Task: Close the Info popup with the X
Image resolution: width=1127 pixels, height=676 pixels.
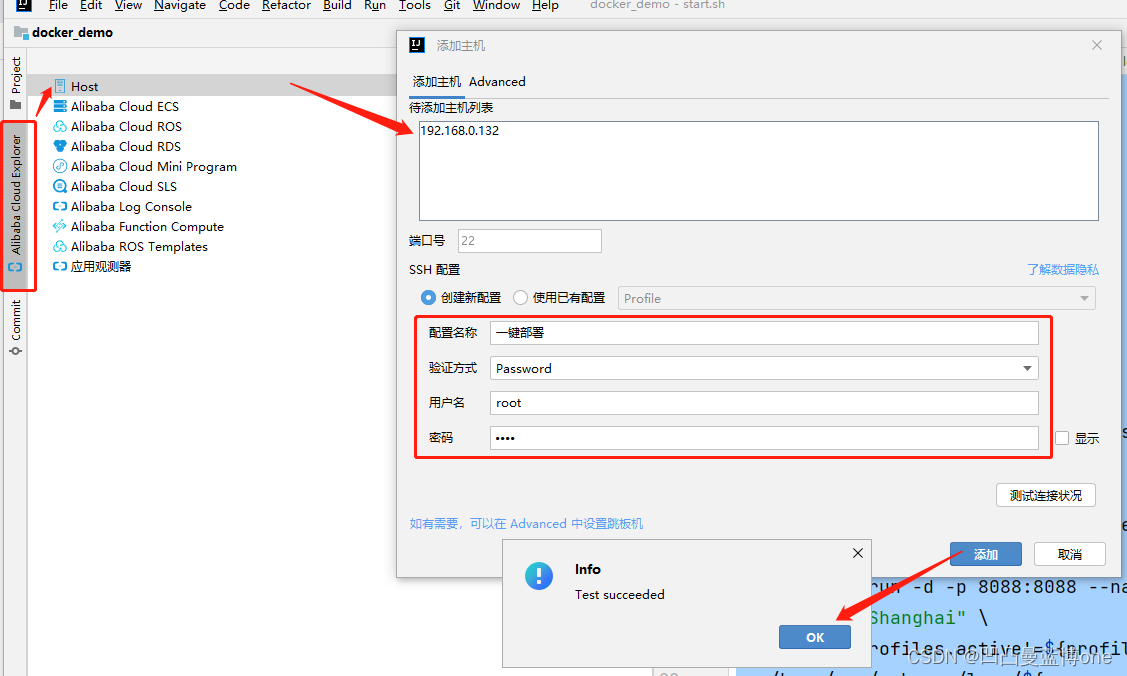Action: click(x=857, y=553)
